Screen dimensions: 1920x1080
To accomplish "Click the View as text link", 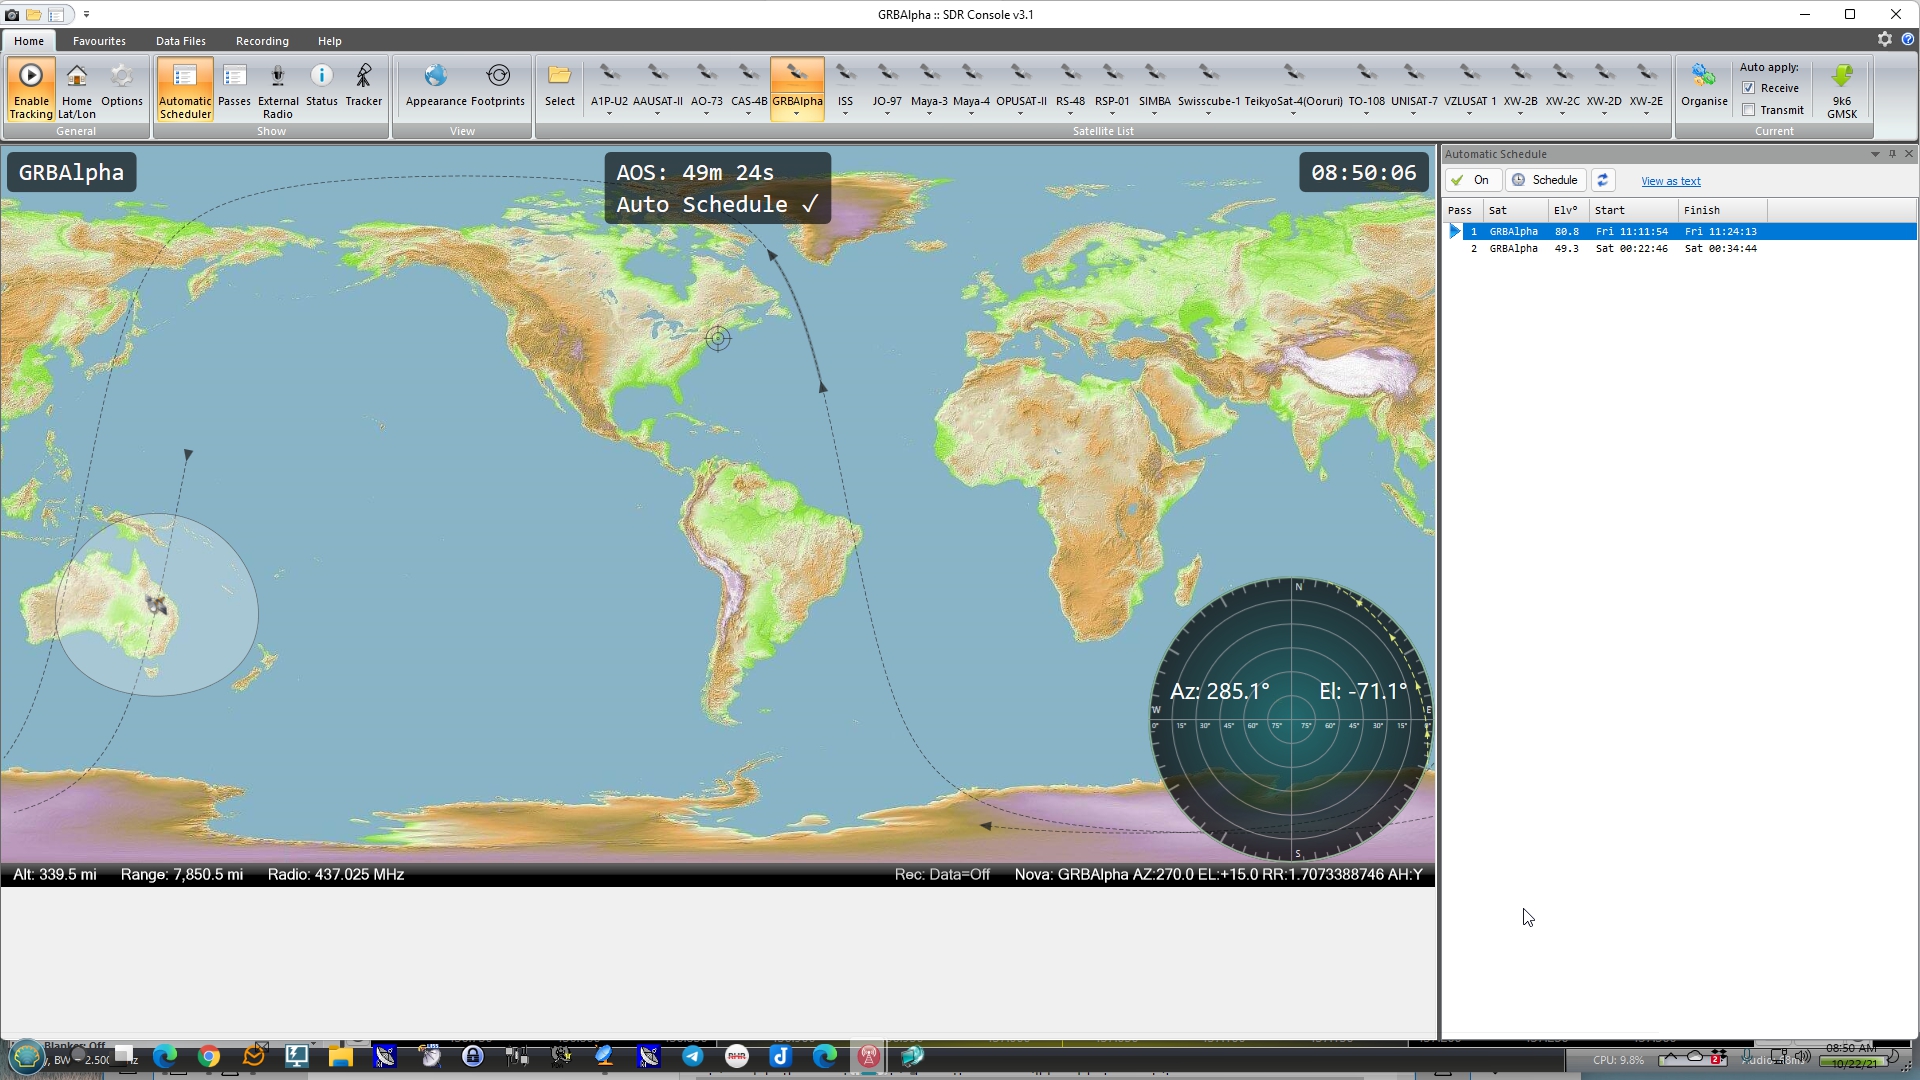I will [1670, 181].
